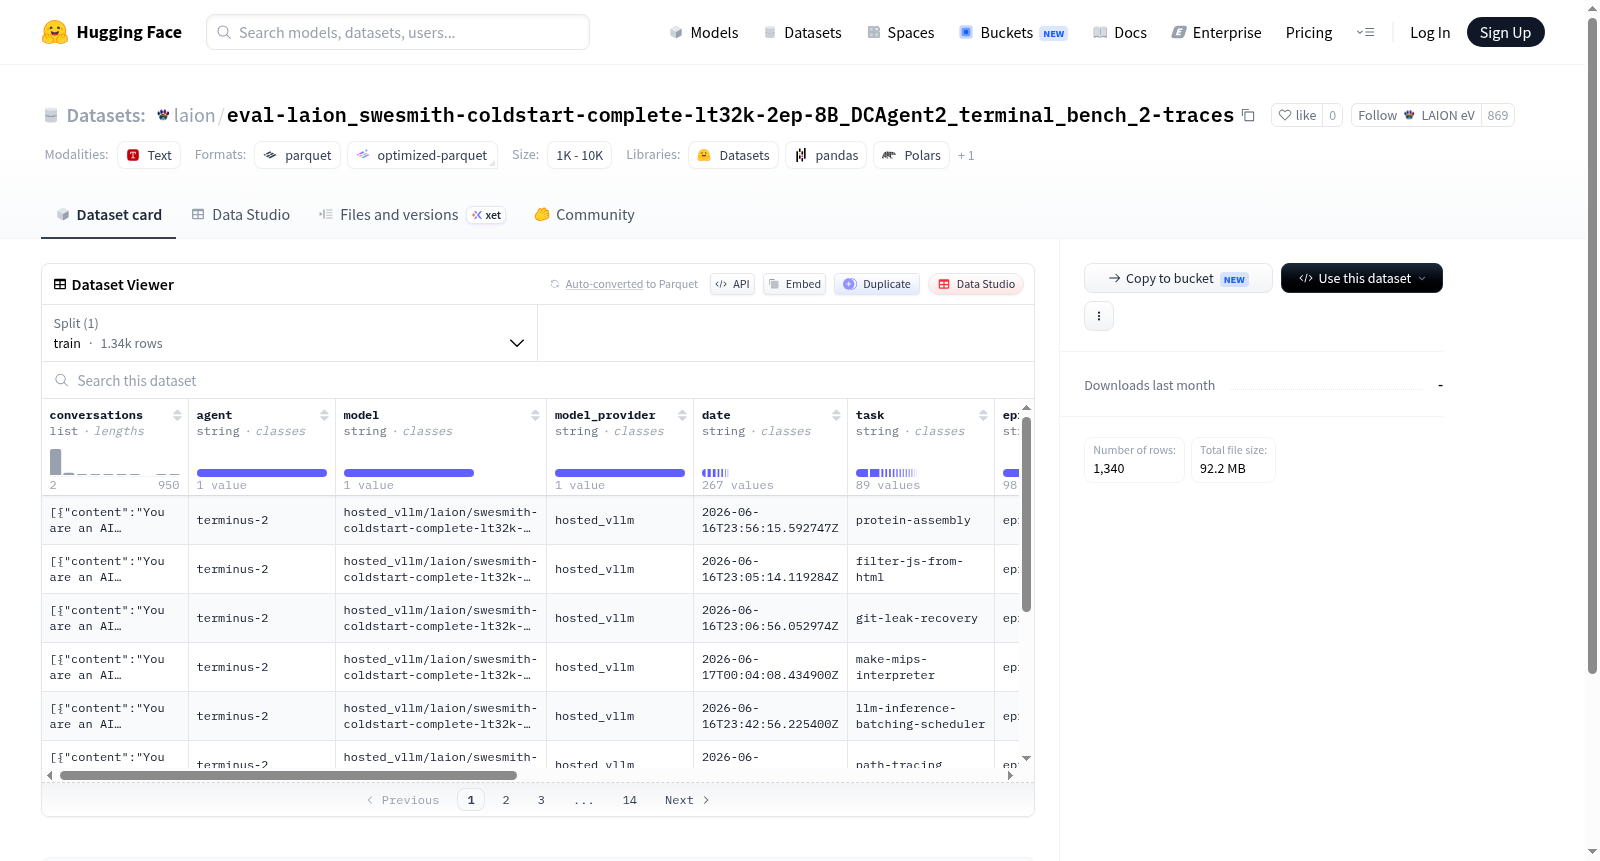This screenshot has width=1600, height=861.
Task: Click the Log In link
Action: (x=1430, y=32)
